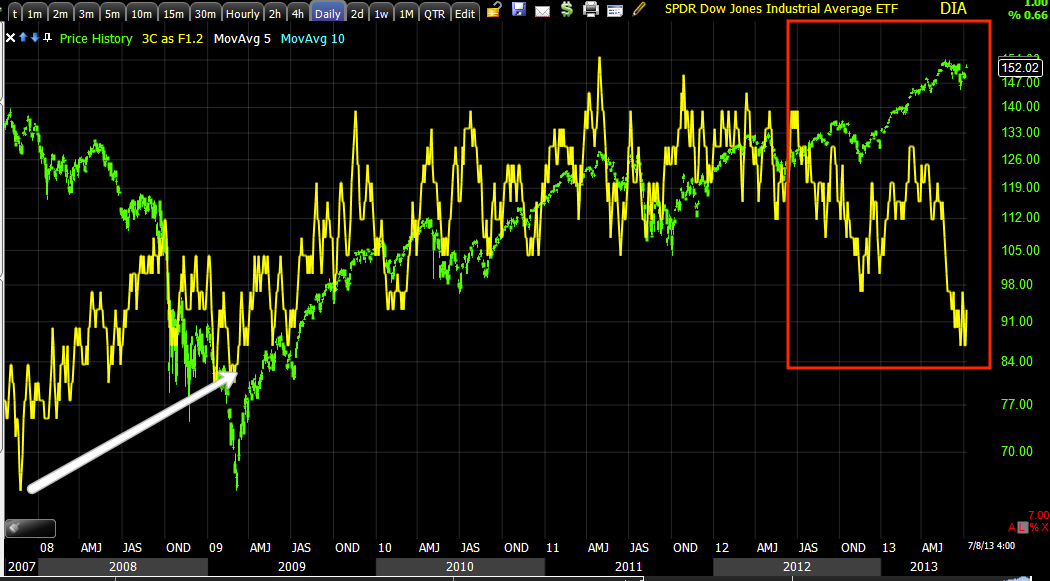Click the pin icon beside Price History
This screenshot has height=581, width=1050.
pos(47,38)
